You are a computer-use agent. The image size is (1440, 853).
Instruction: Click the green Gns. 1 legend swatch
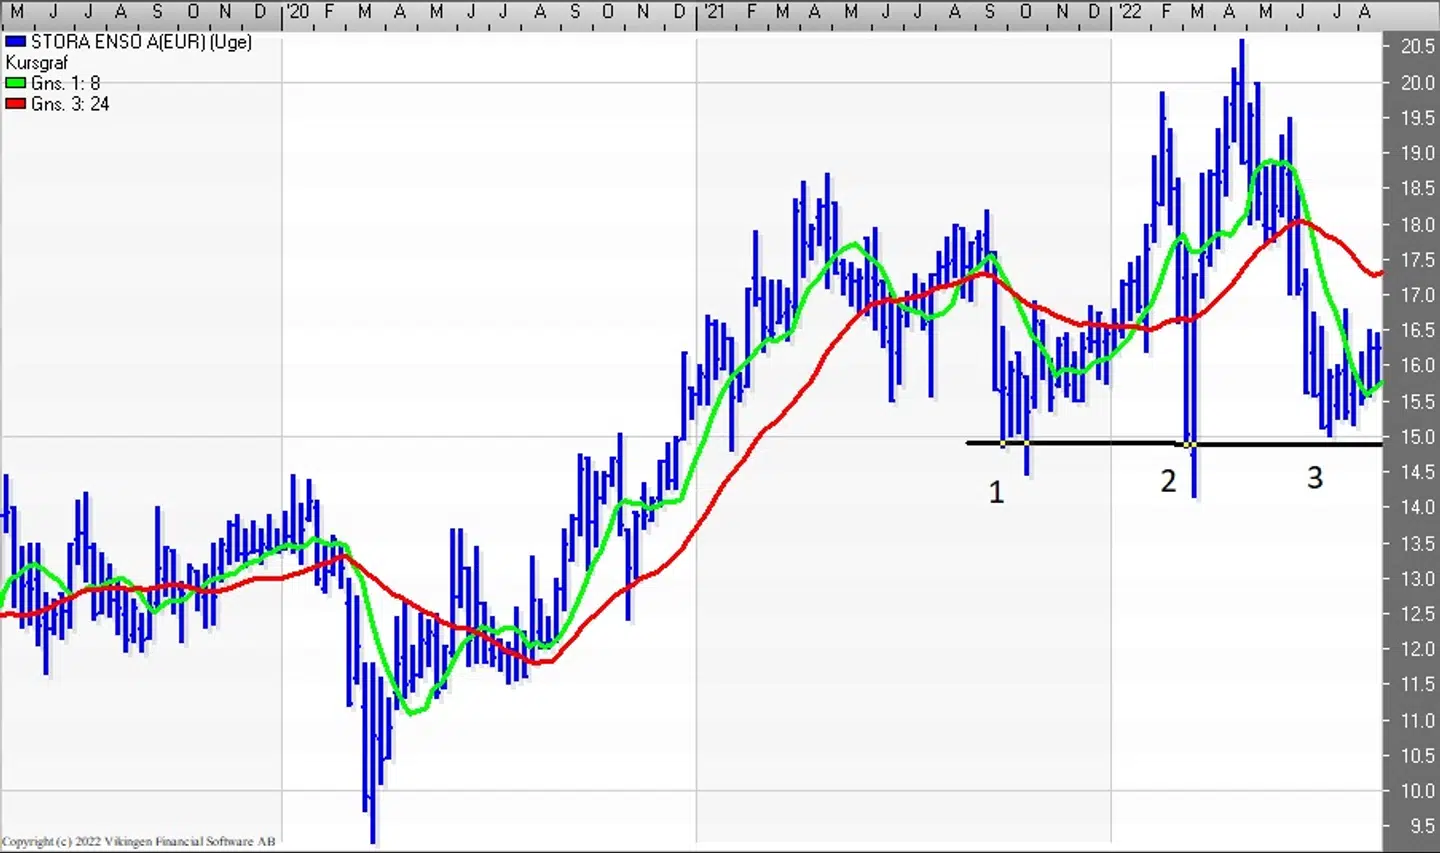[x=15, y=83]
